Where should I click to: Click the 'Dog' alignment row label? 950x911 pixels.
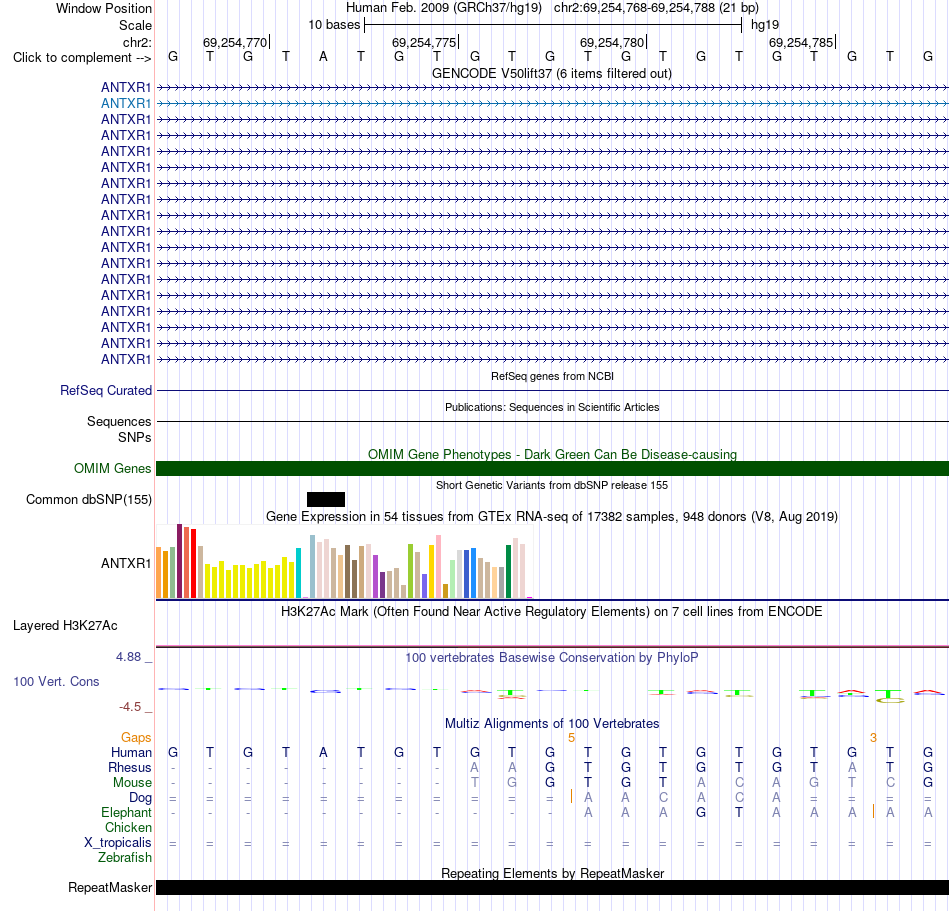140,798
